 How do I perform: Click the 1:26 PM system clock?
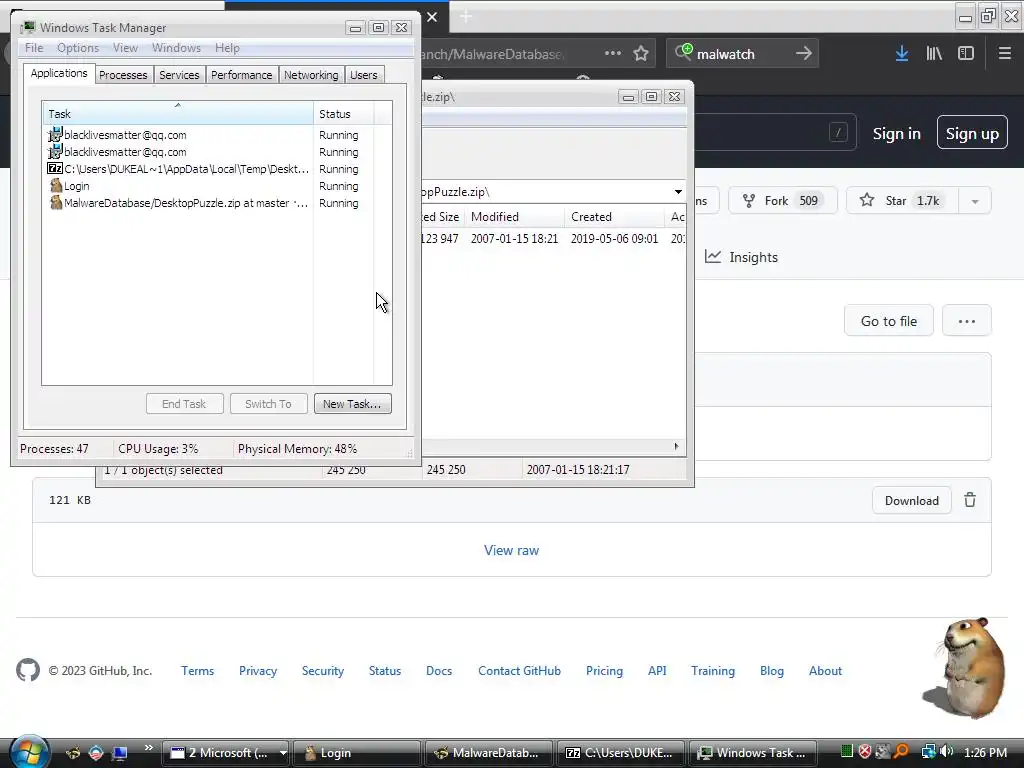(985, 752)
